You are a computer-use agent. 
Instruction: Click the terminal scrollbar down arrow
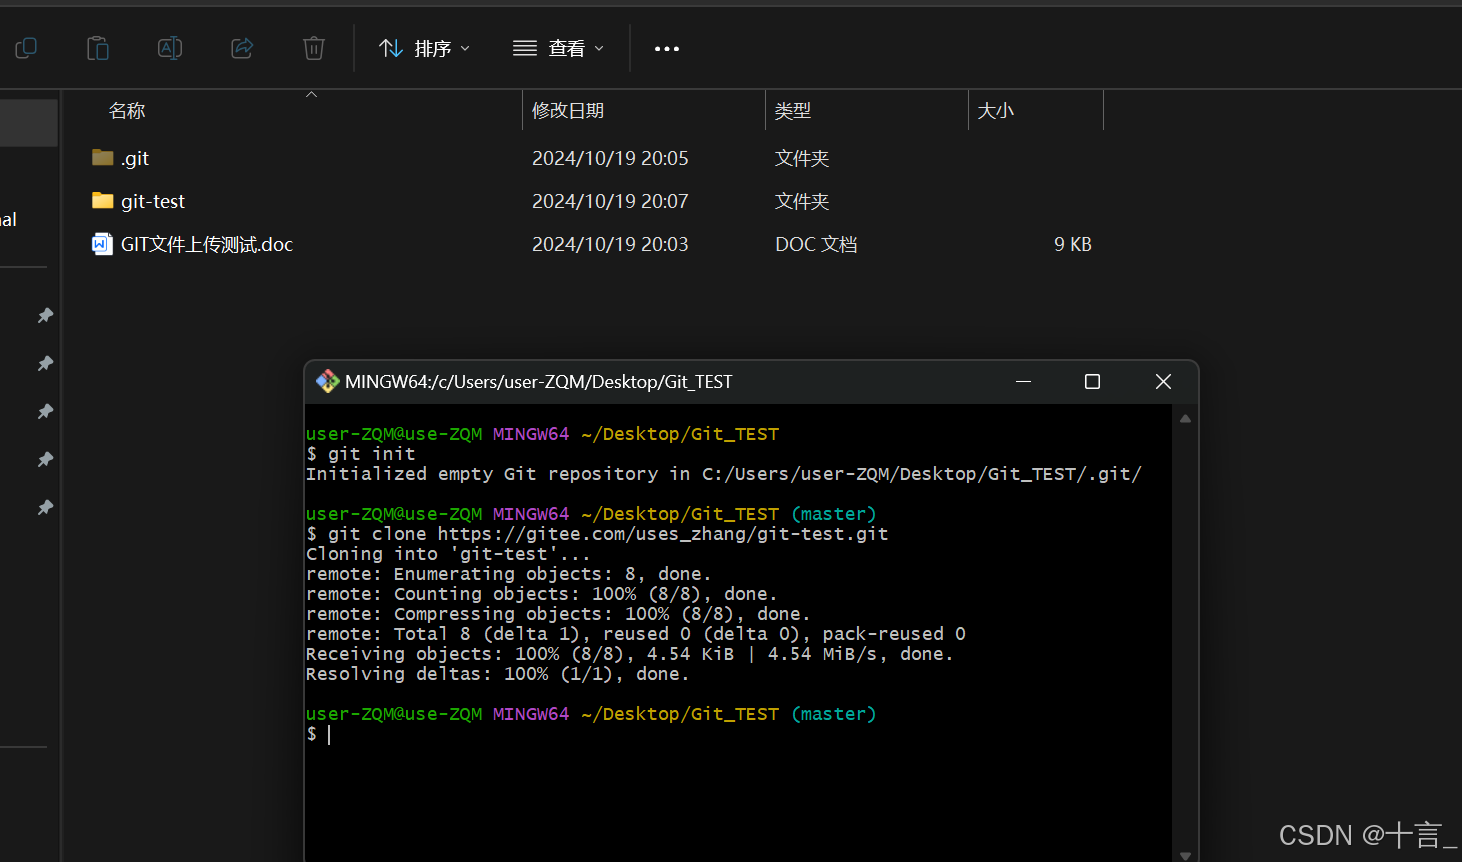[x=1185, y=855]
